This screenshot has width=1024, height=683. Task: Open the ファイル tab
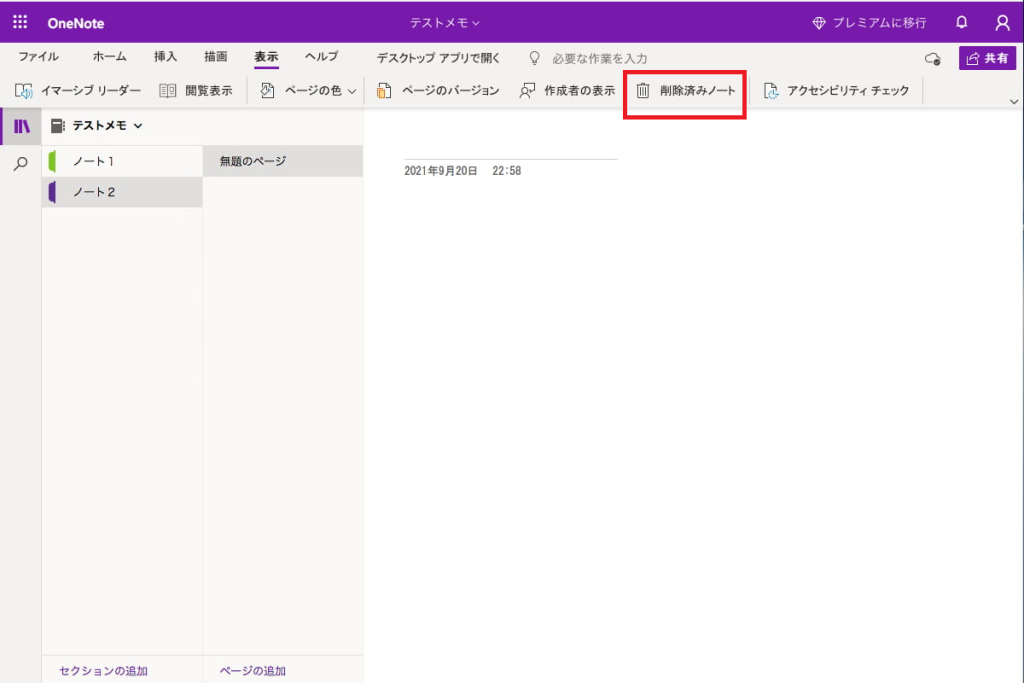pos(39,57)
